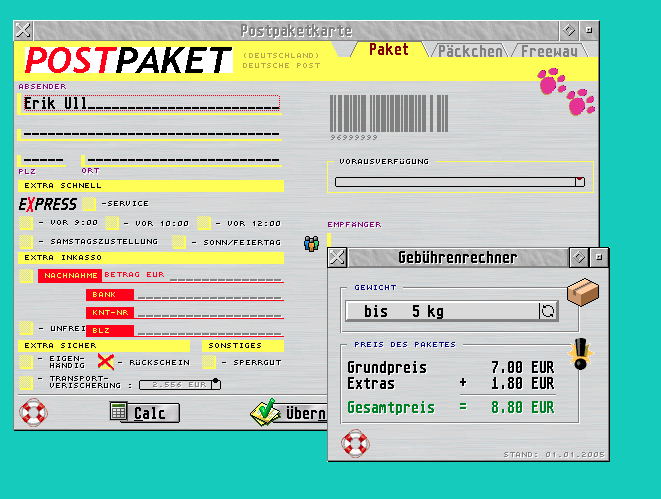Click the package box icon in Gebührenrechner
This screenshot has height=499, width=661.
click(583, 292)
